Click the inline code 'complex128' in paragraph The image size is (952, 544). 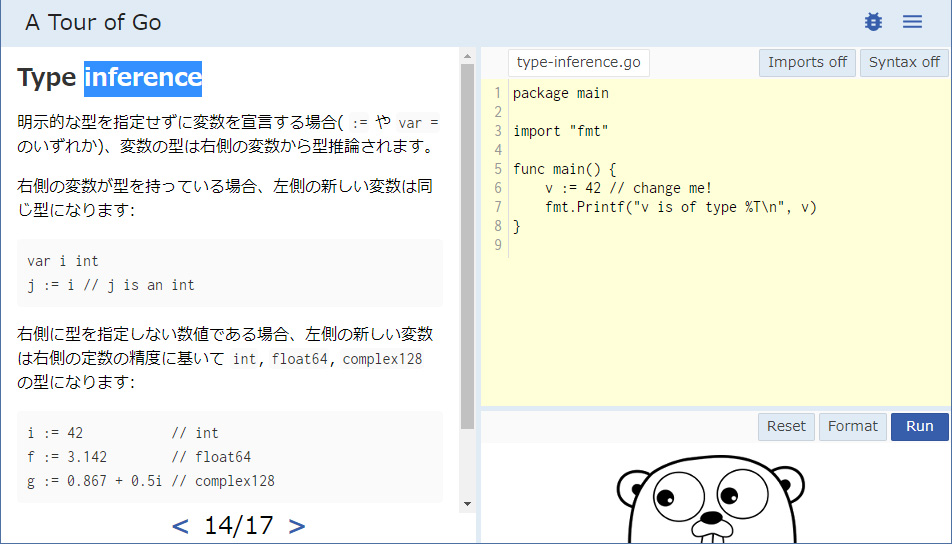pyautogui.click(x=382, y=359)
